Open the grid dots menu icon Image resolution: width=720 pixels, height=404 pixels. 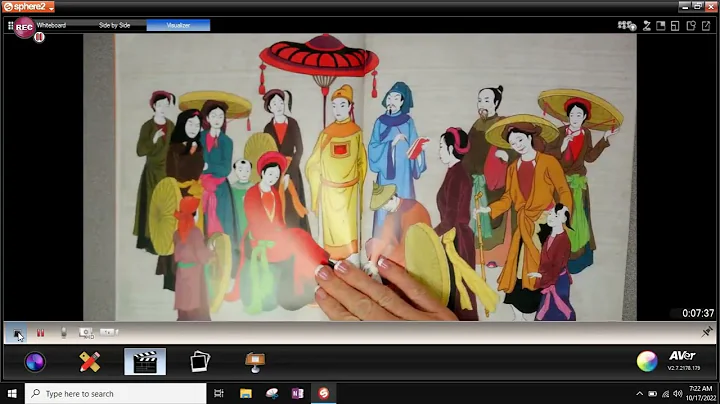10,26
